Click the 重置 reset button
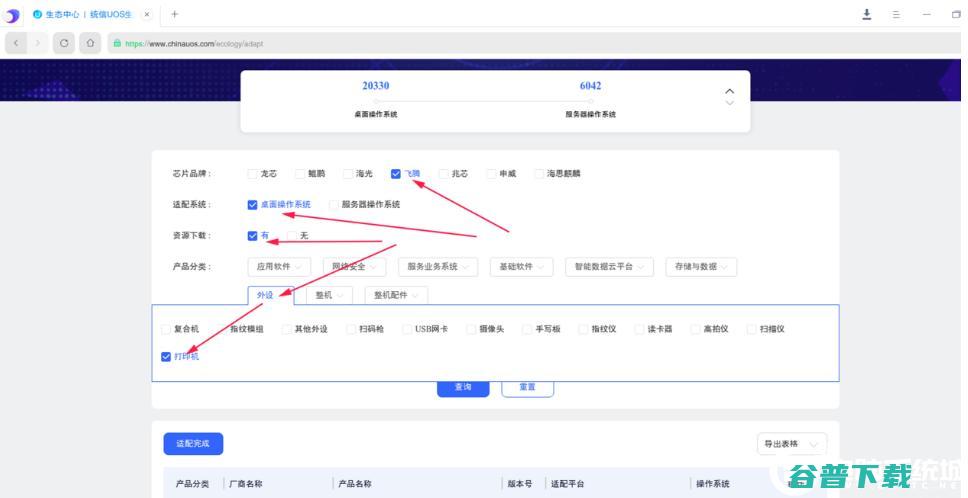 527,388
